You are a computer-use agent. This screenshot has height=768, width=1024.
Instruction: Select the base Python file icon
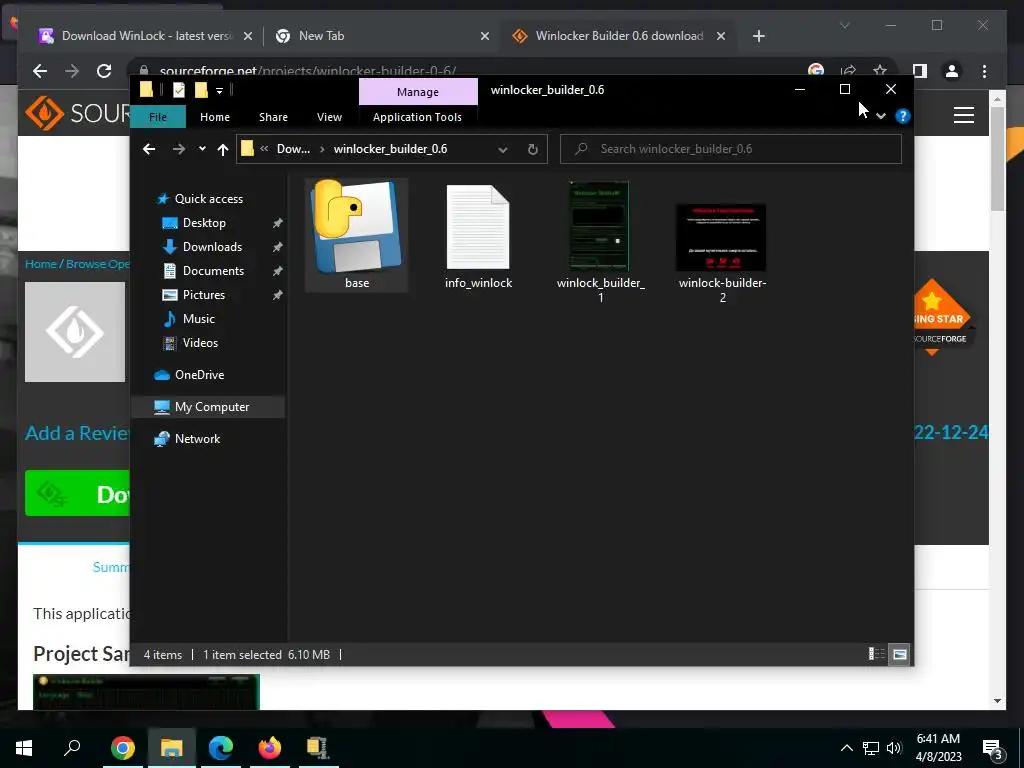point(357,227)
